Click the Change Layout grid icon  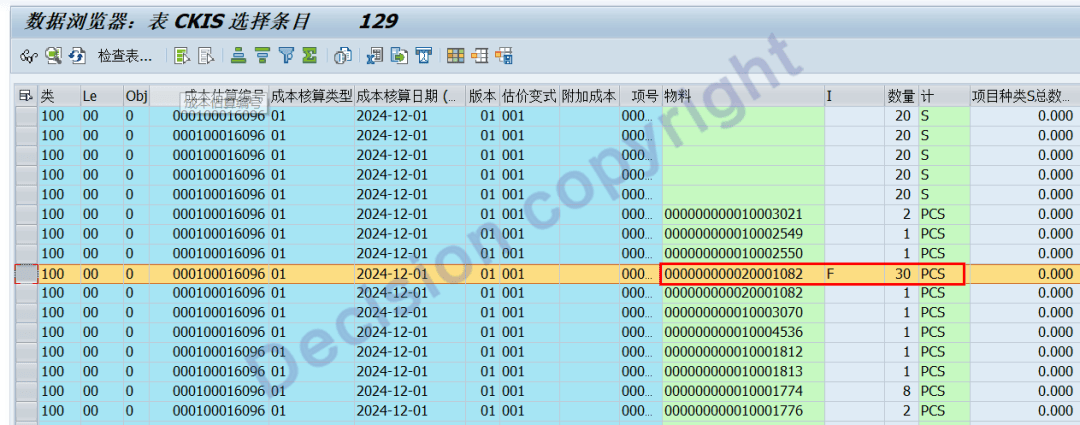pos(455,56)
